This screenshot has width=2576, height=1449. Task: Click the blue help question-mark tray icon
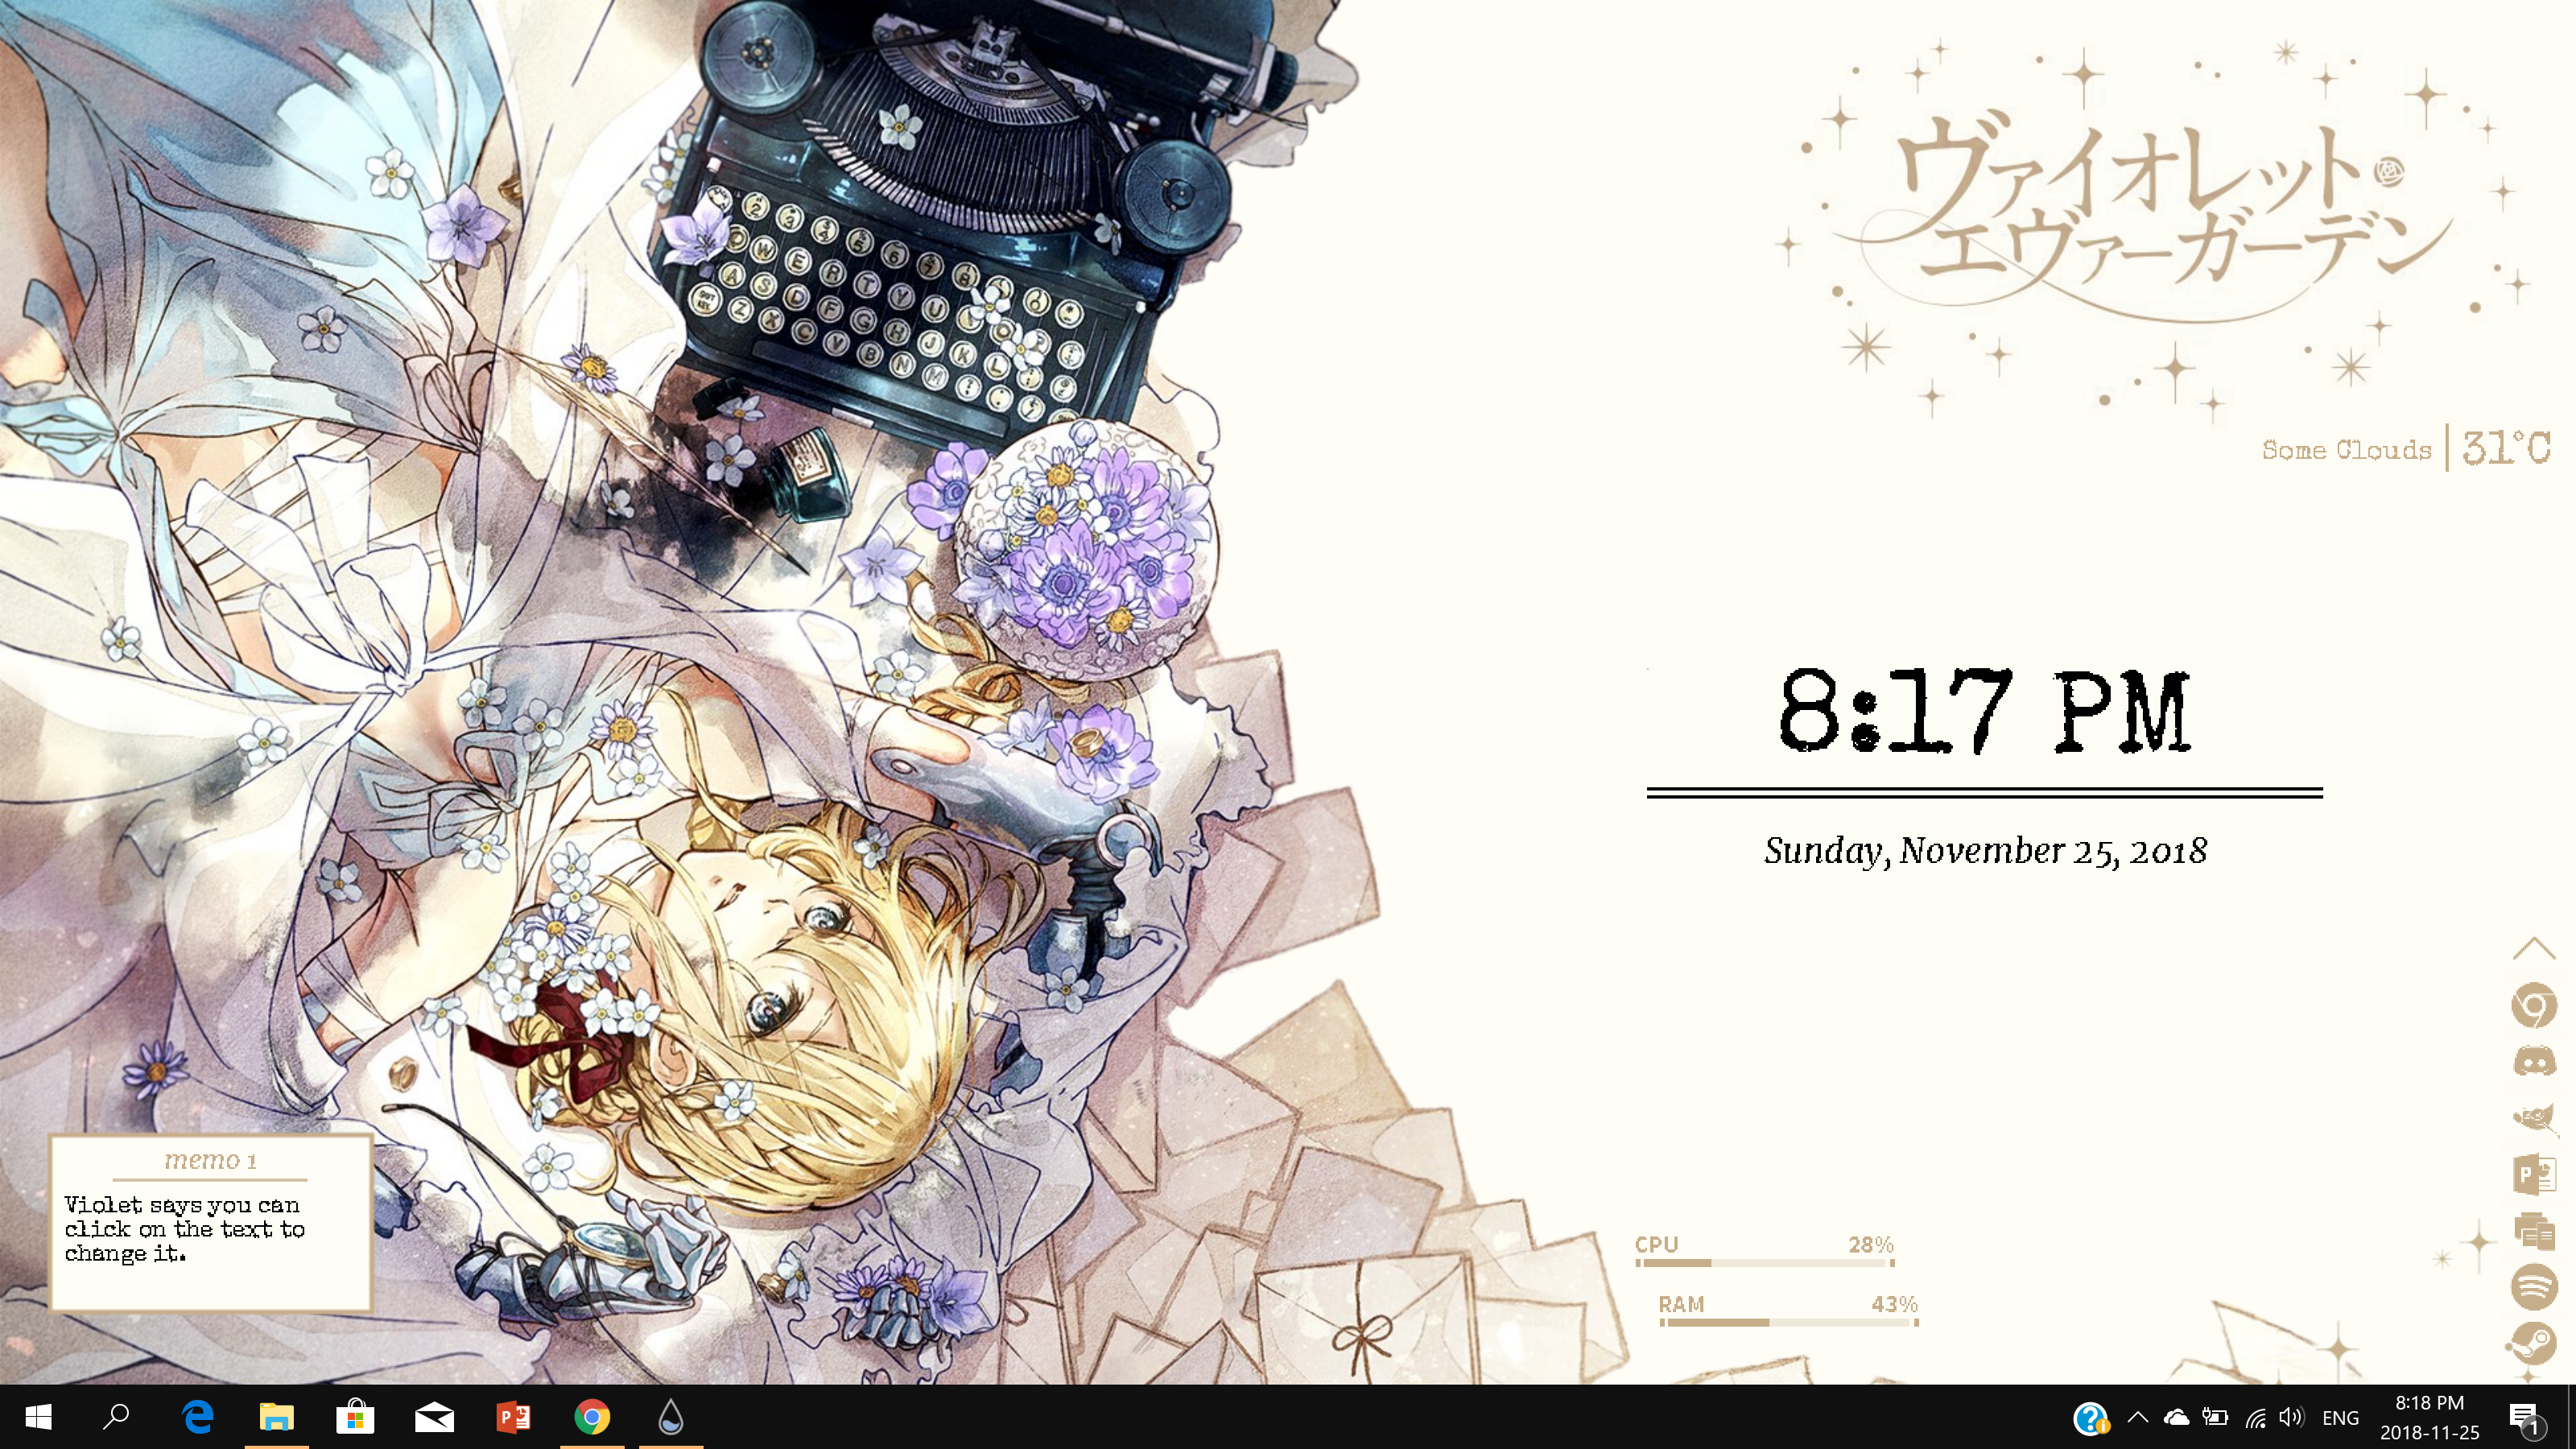(x=2091, y=1418)
